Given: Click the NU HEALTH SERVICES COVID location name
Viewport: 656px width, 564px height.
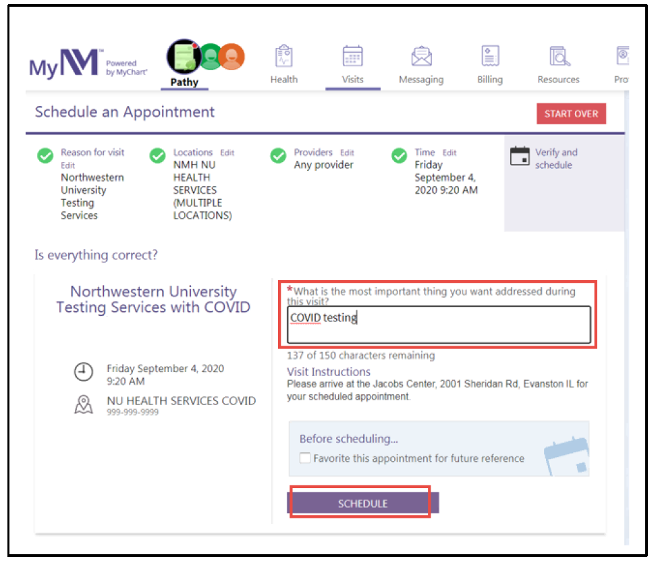Looking at the screenshot, I should [x=181, y=401].
